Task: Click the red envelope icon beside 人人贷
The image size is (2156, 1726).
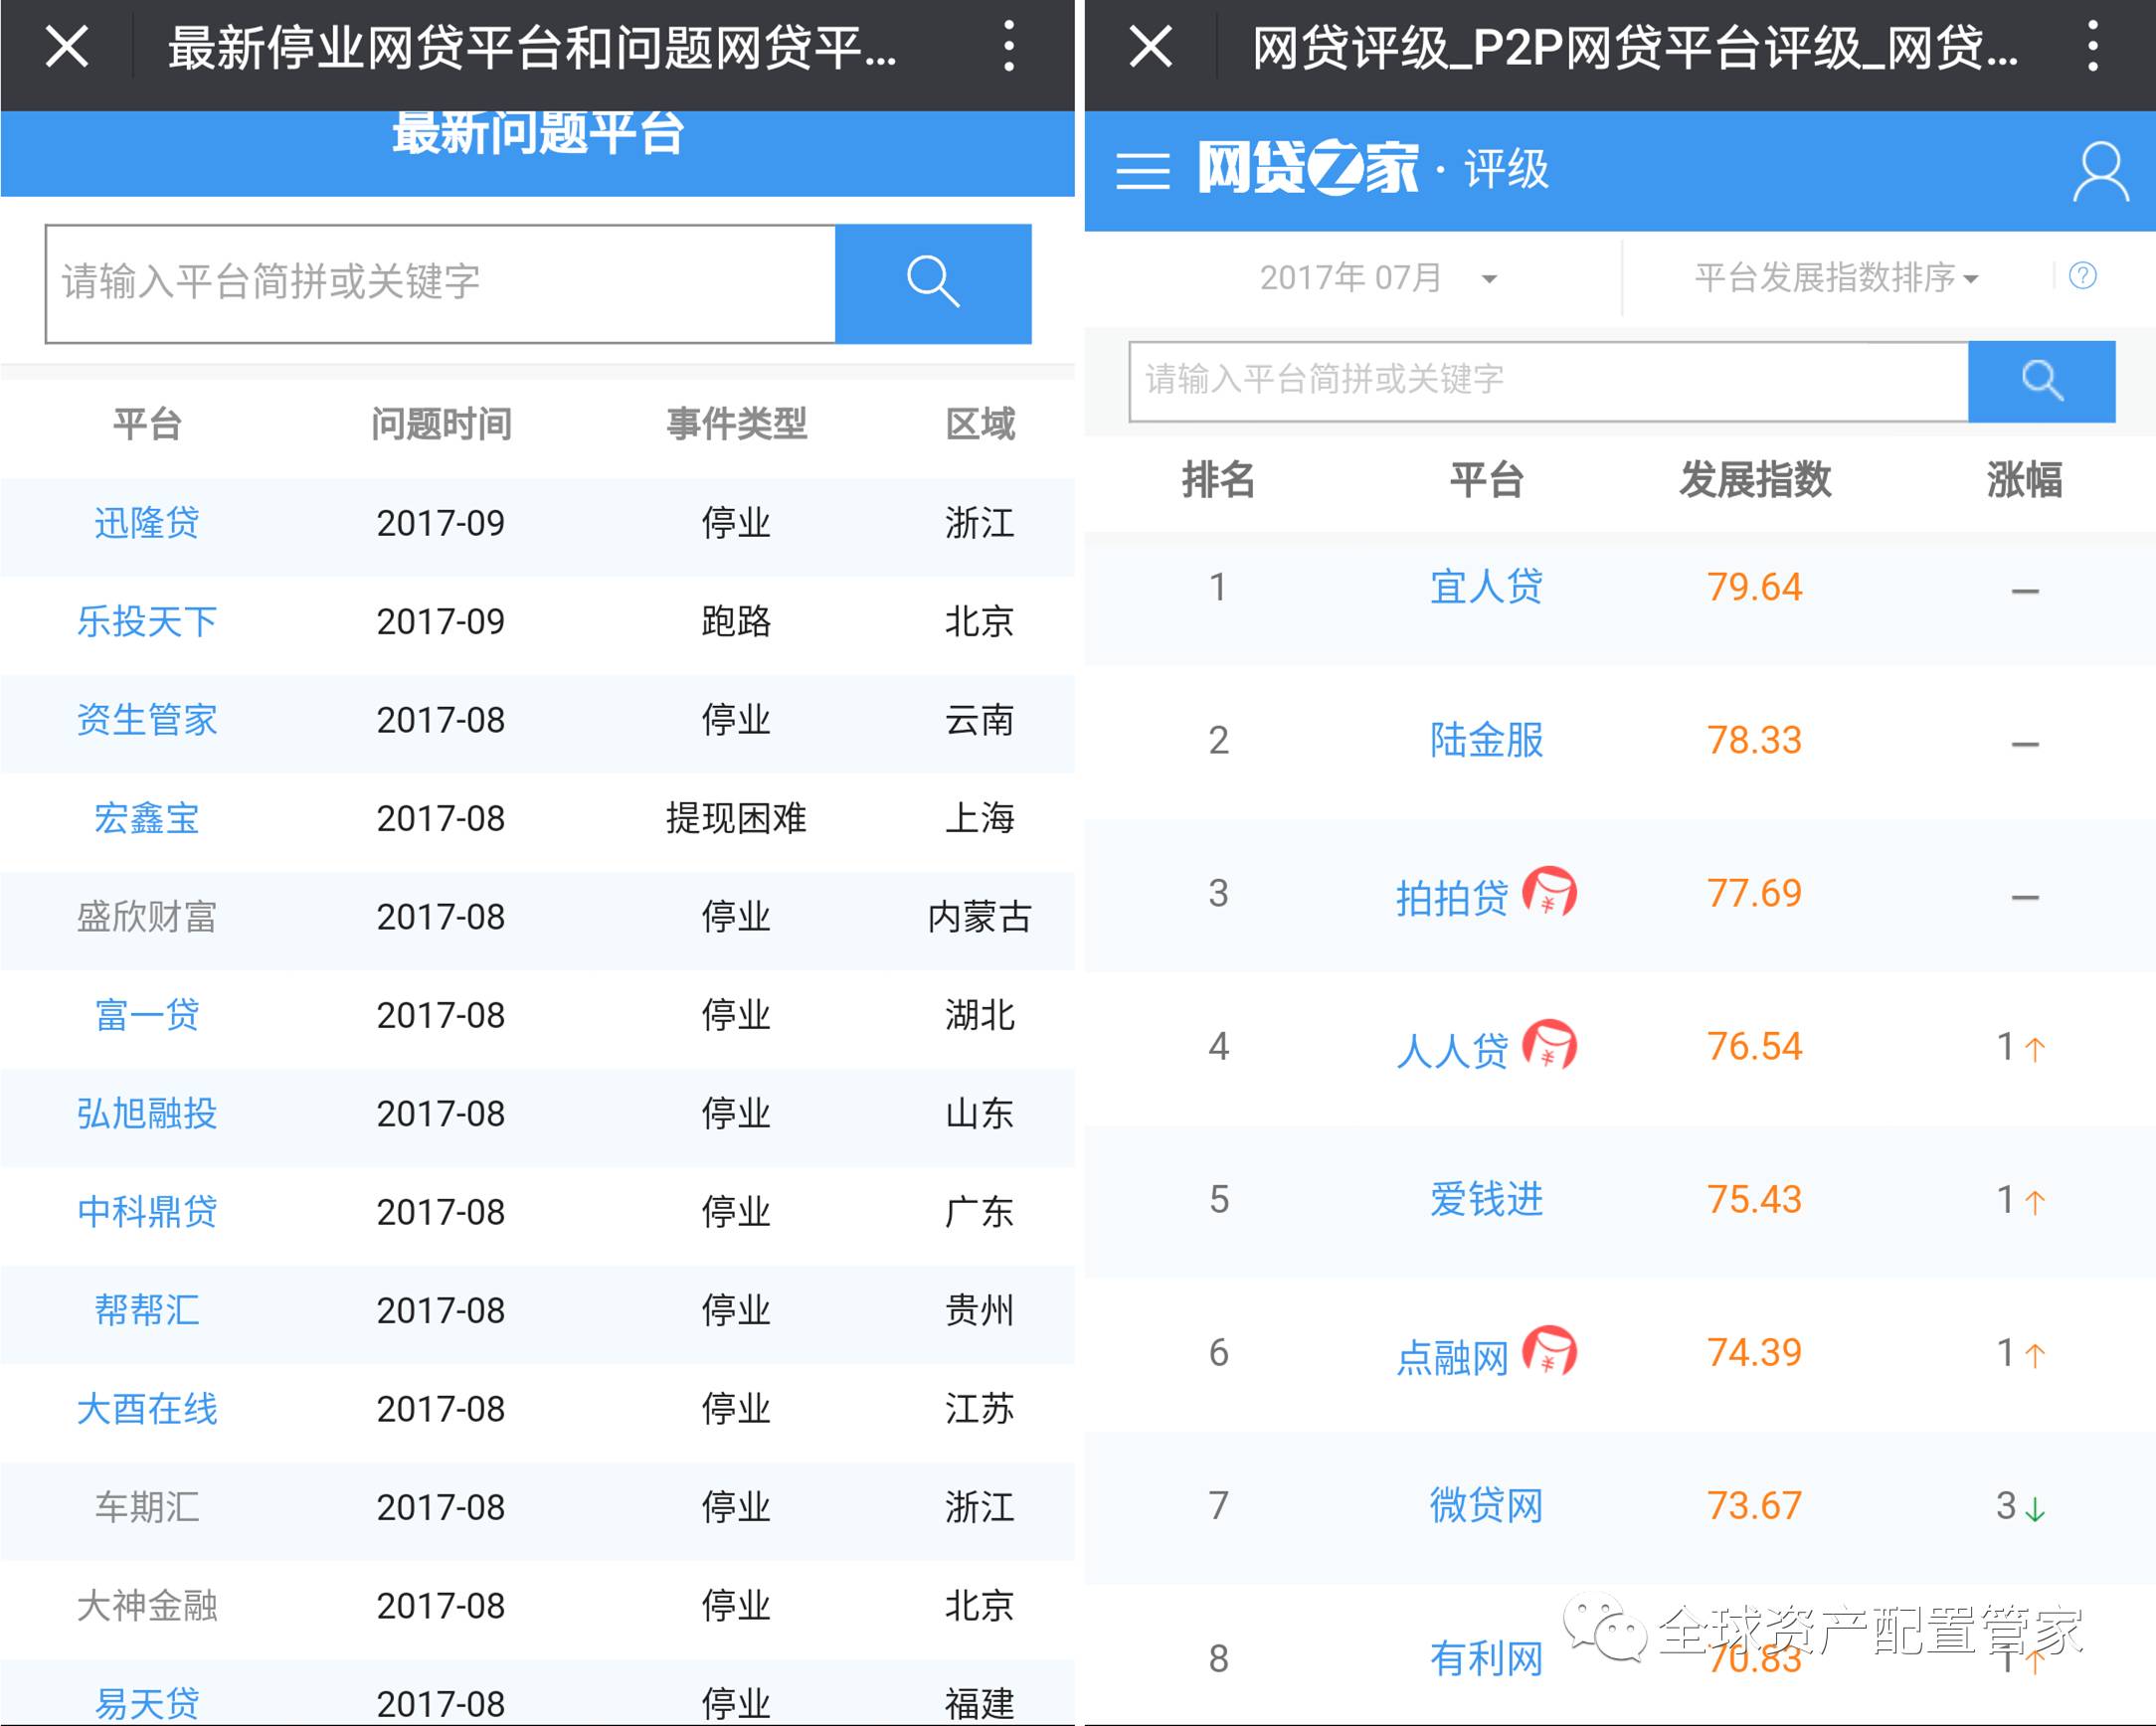Action: 1549,1044
